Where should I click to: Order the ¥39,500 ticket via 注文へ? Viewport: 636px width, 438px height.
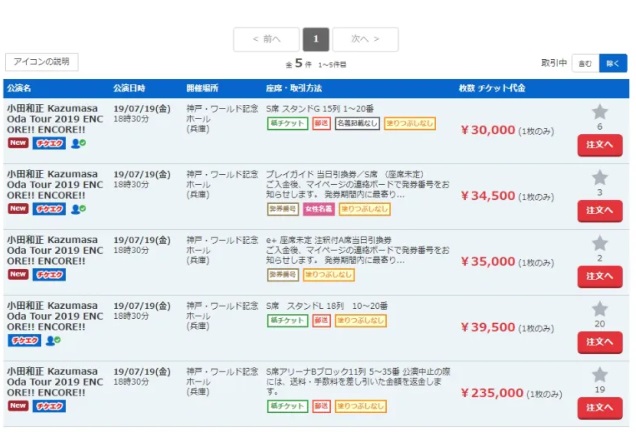pos(600,342)
